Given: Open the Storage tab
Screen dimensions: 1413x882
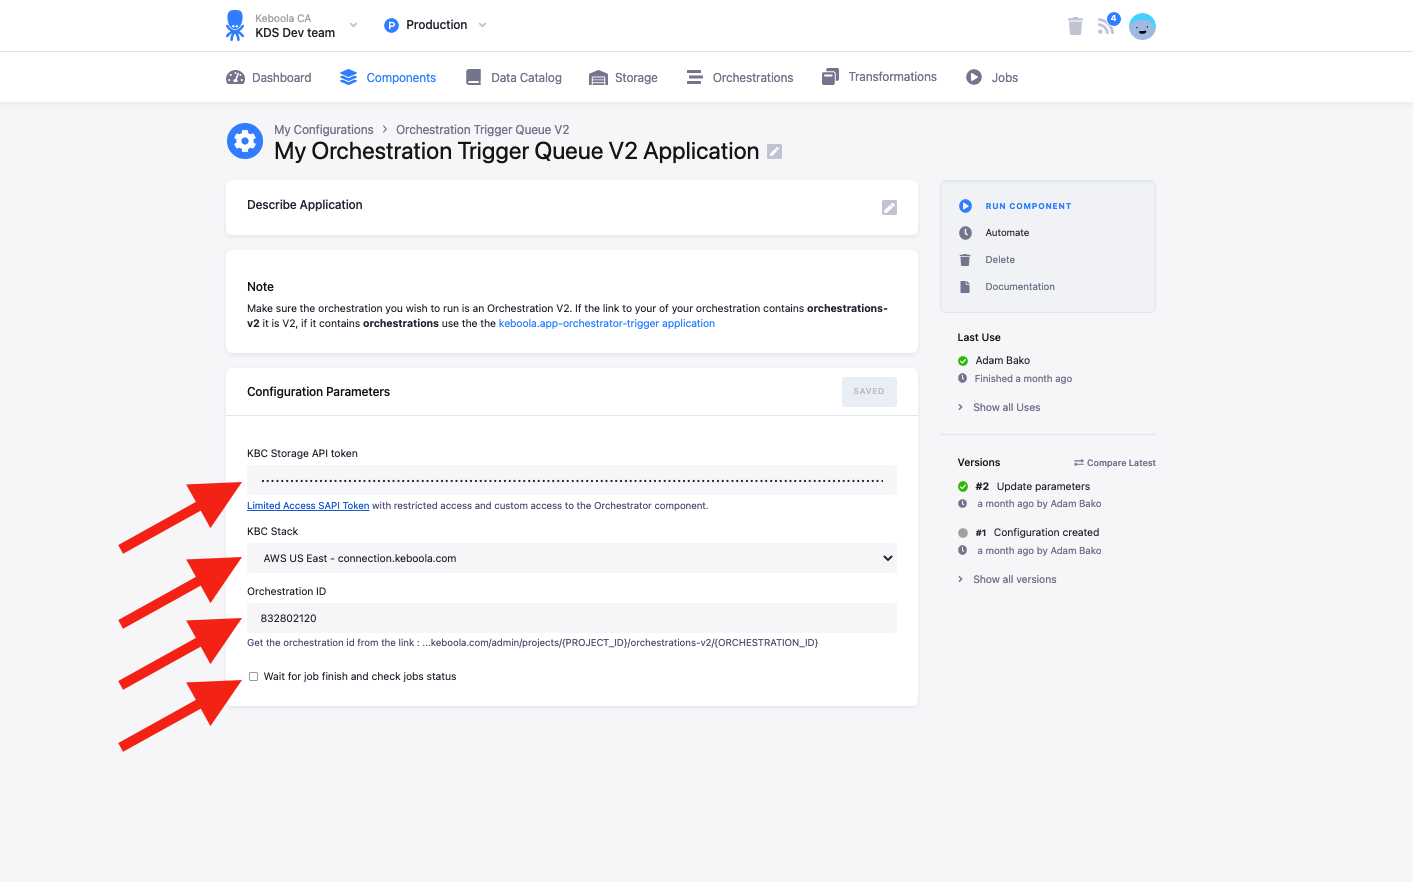Looking at the screenshot, I should pyautogui.click(x=624, y=77).
